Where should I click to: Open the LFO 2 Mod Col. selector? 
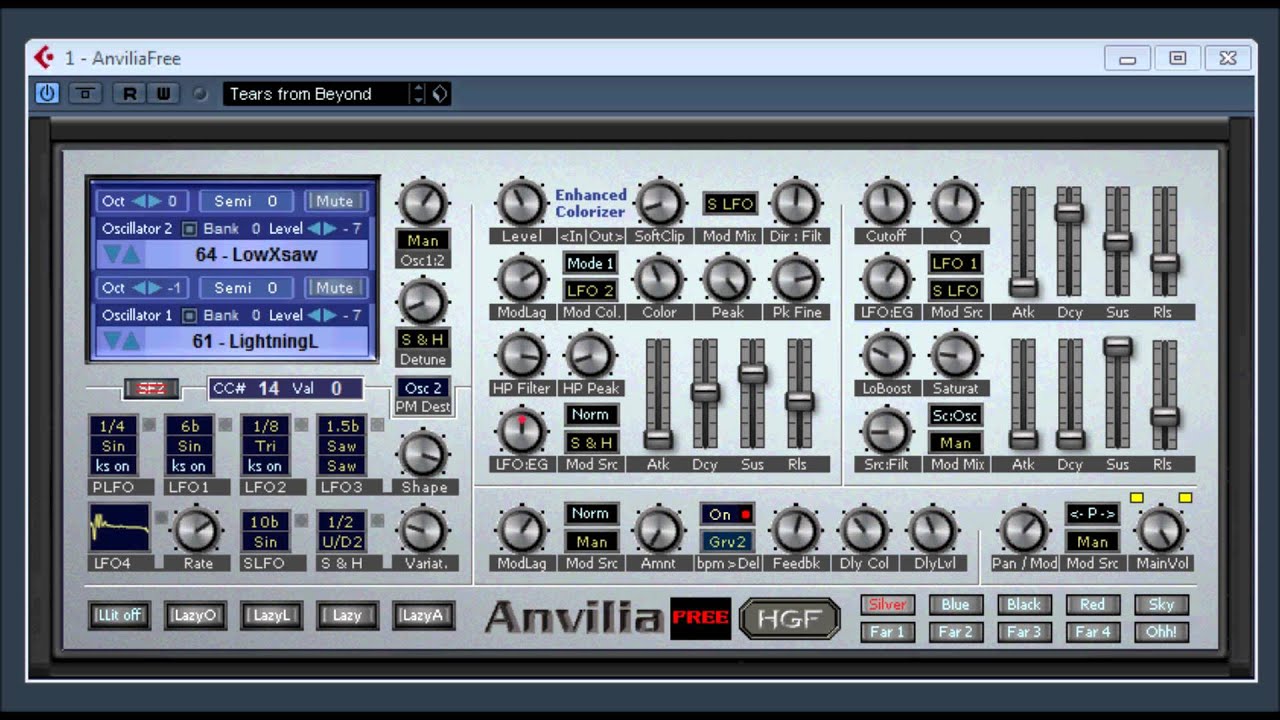(x=590, y=290)
